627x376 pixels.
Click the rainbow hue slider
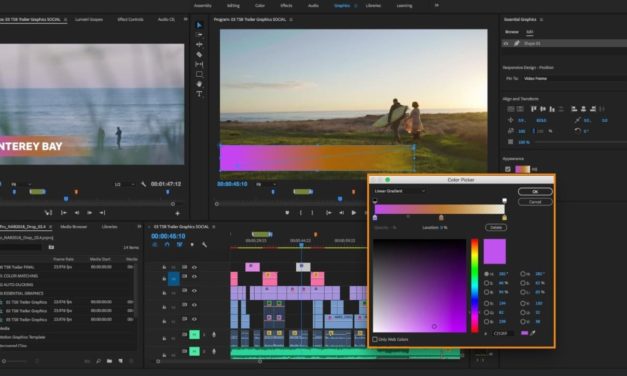[475, 286]
